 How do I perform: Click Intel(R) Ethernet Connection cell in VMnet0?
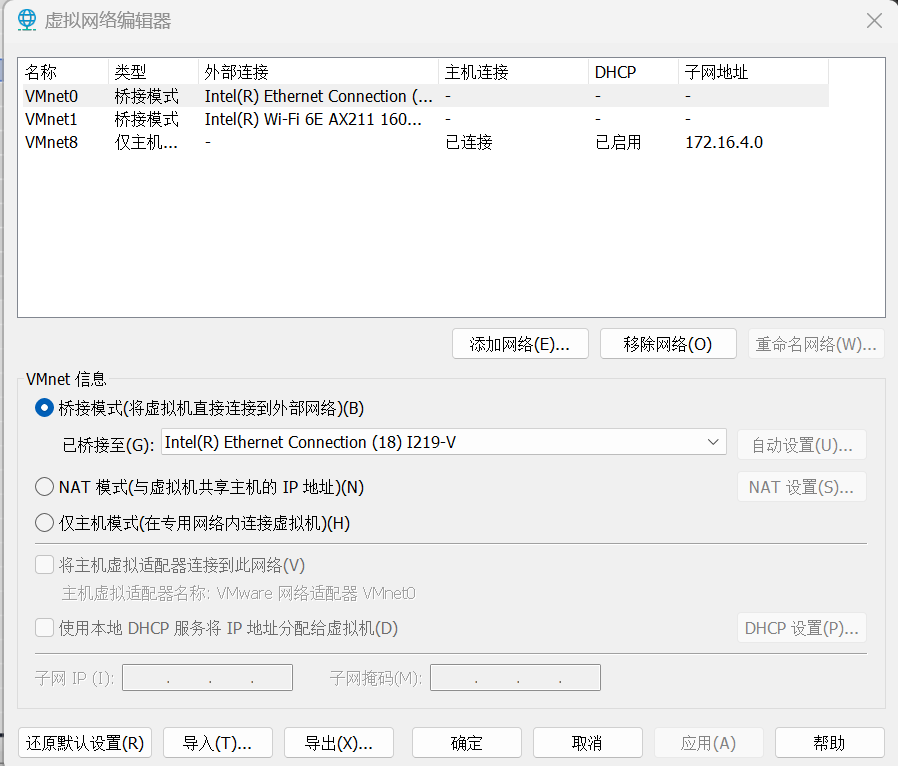318,96
